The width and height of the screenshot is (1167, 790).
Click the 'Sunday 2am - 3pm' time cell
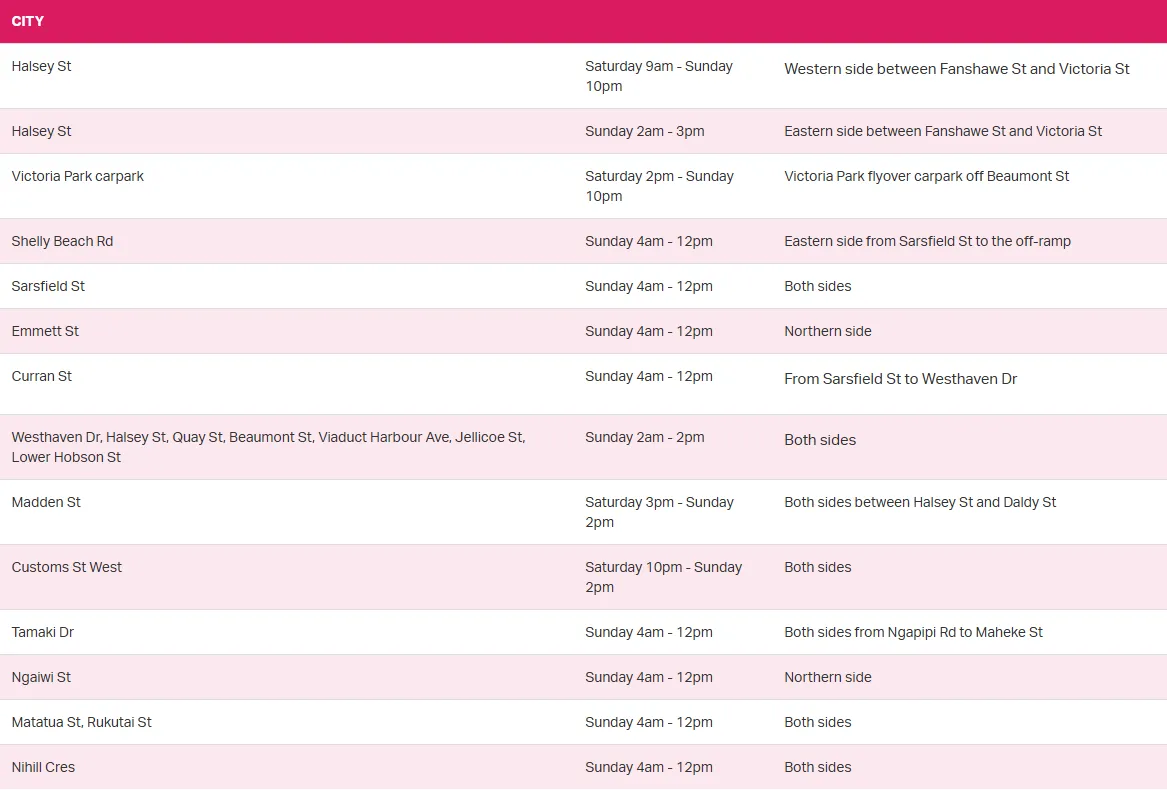coord(645,131)
